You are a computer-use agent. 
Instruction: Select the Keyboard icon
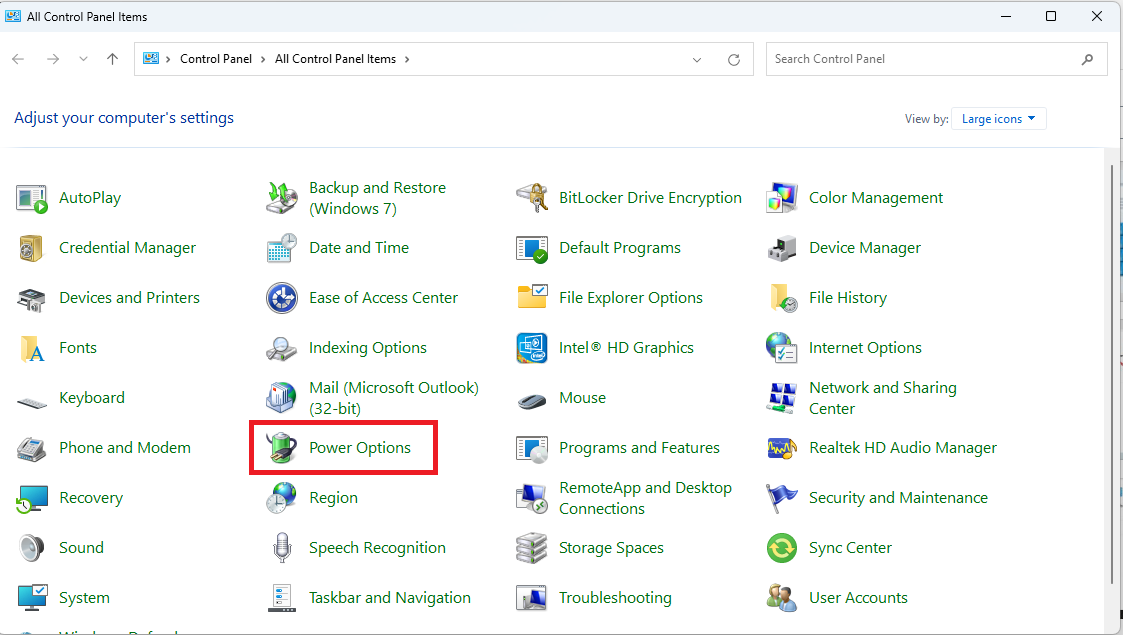point(32,402)
